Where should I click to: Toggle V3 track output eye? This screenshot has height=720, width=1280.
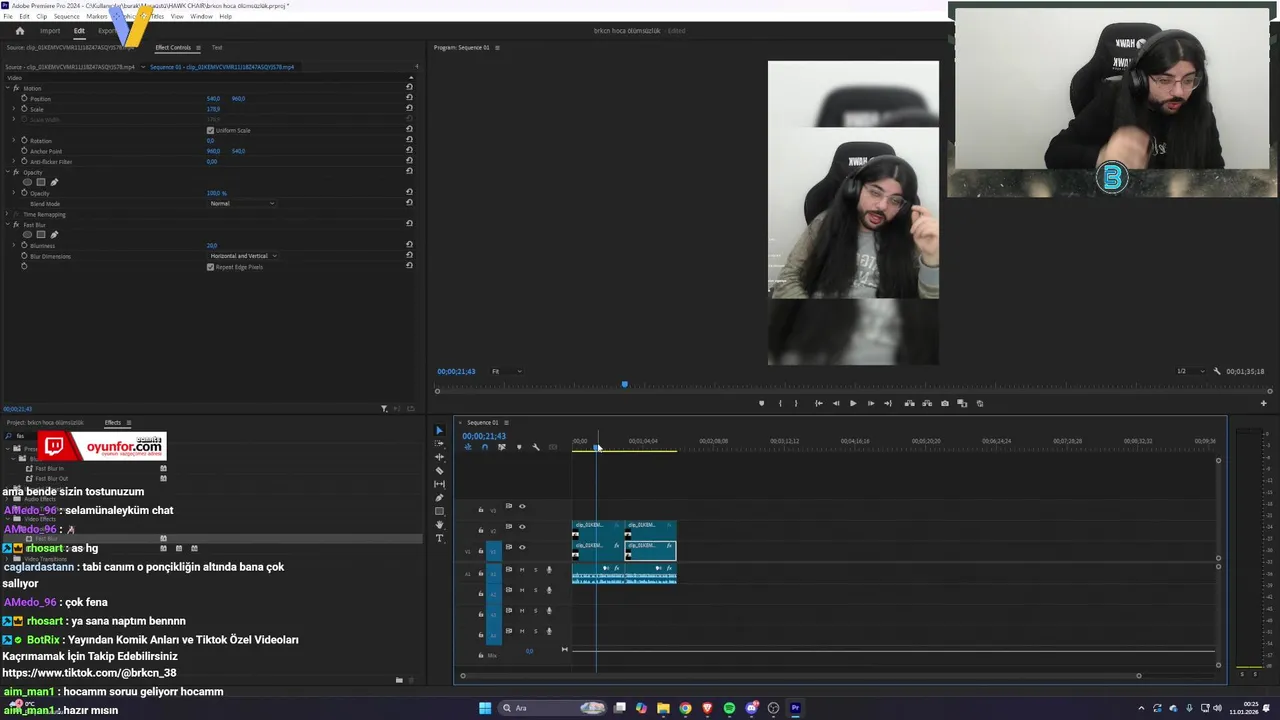[x=521, y=507]
